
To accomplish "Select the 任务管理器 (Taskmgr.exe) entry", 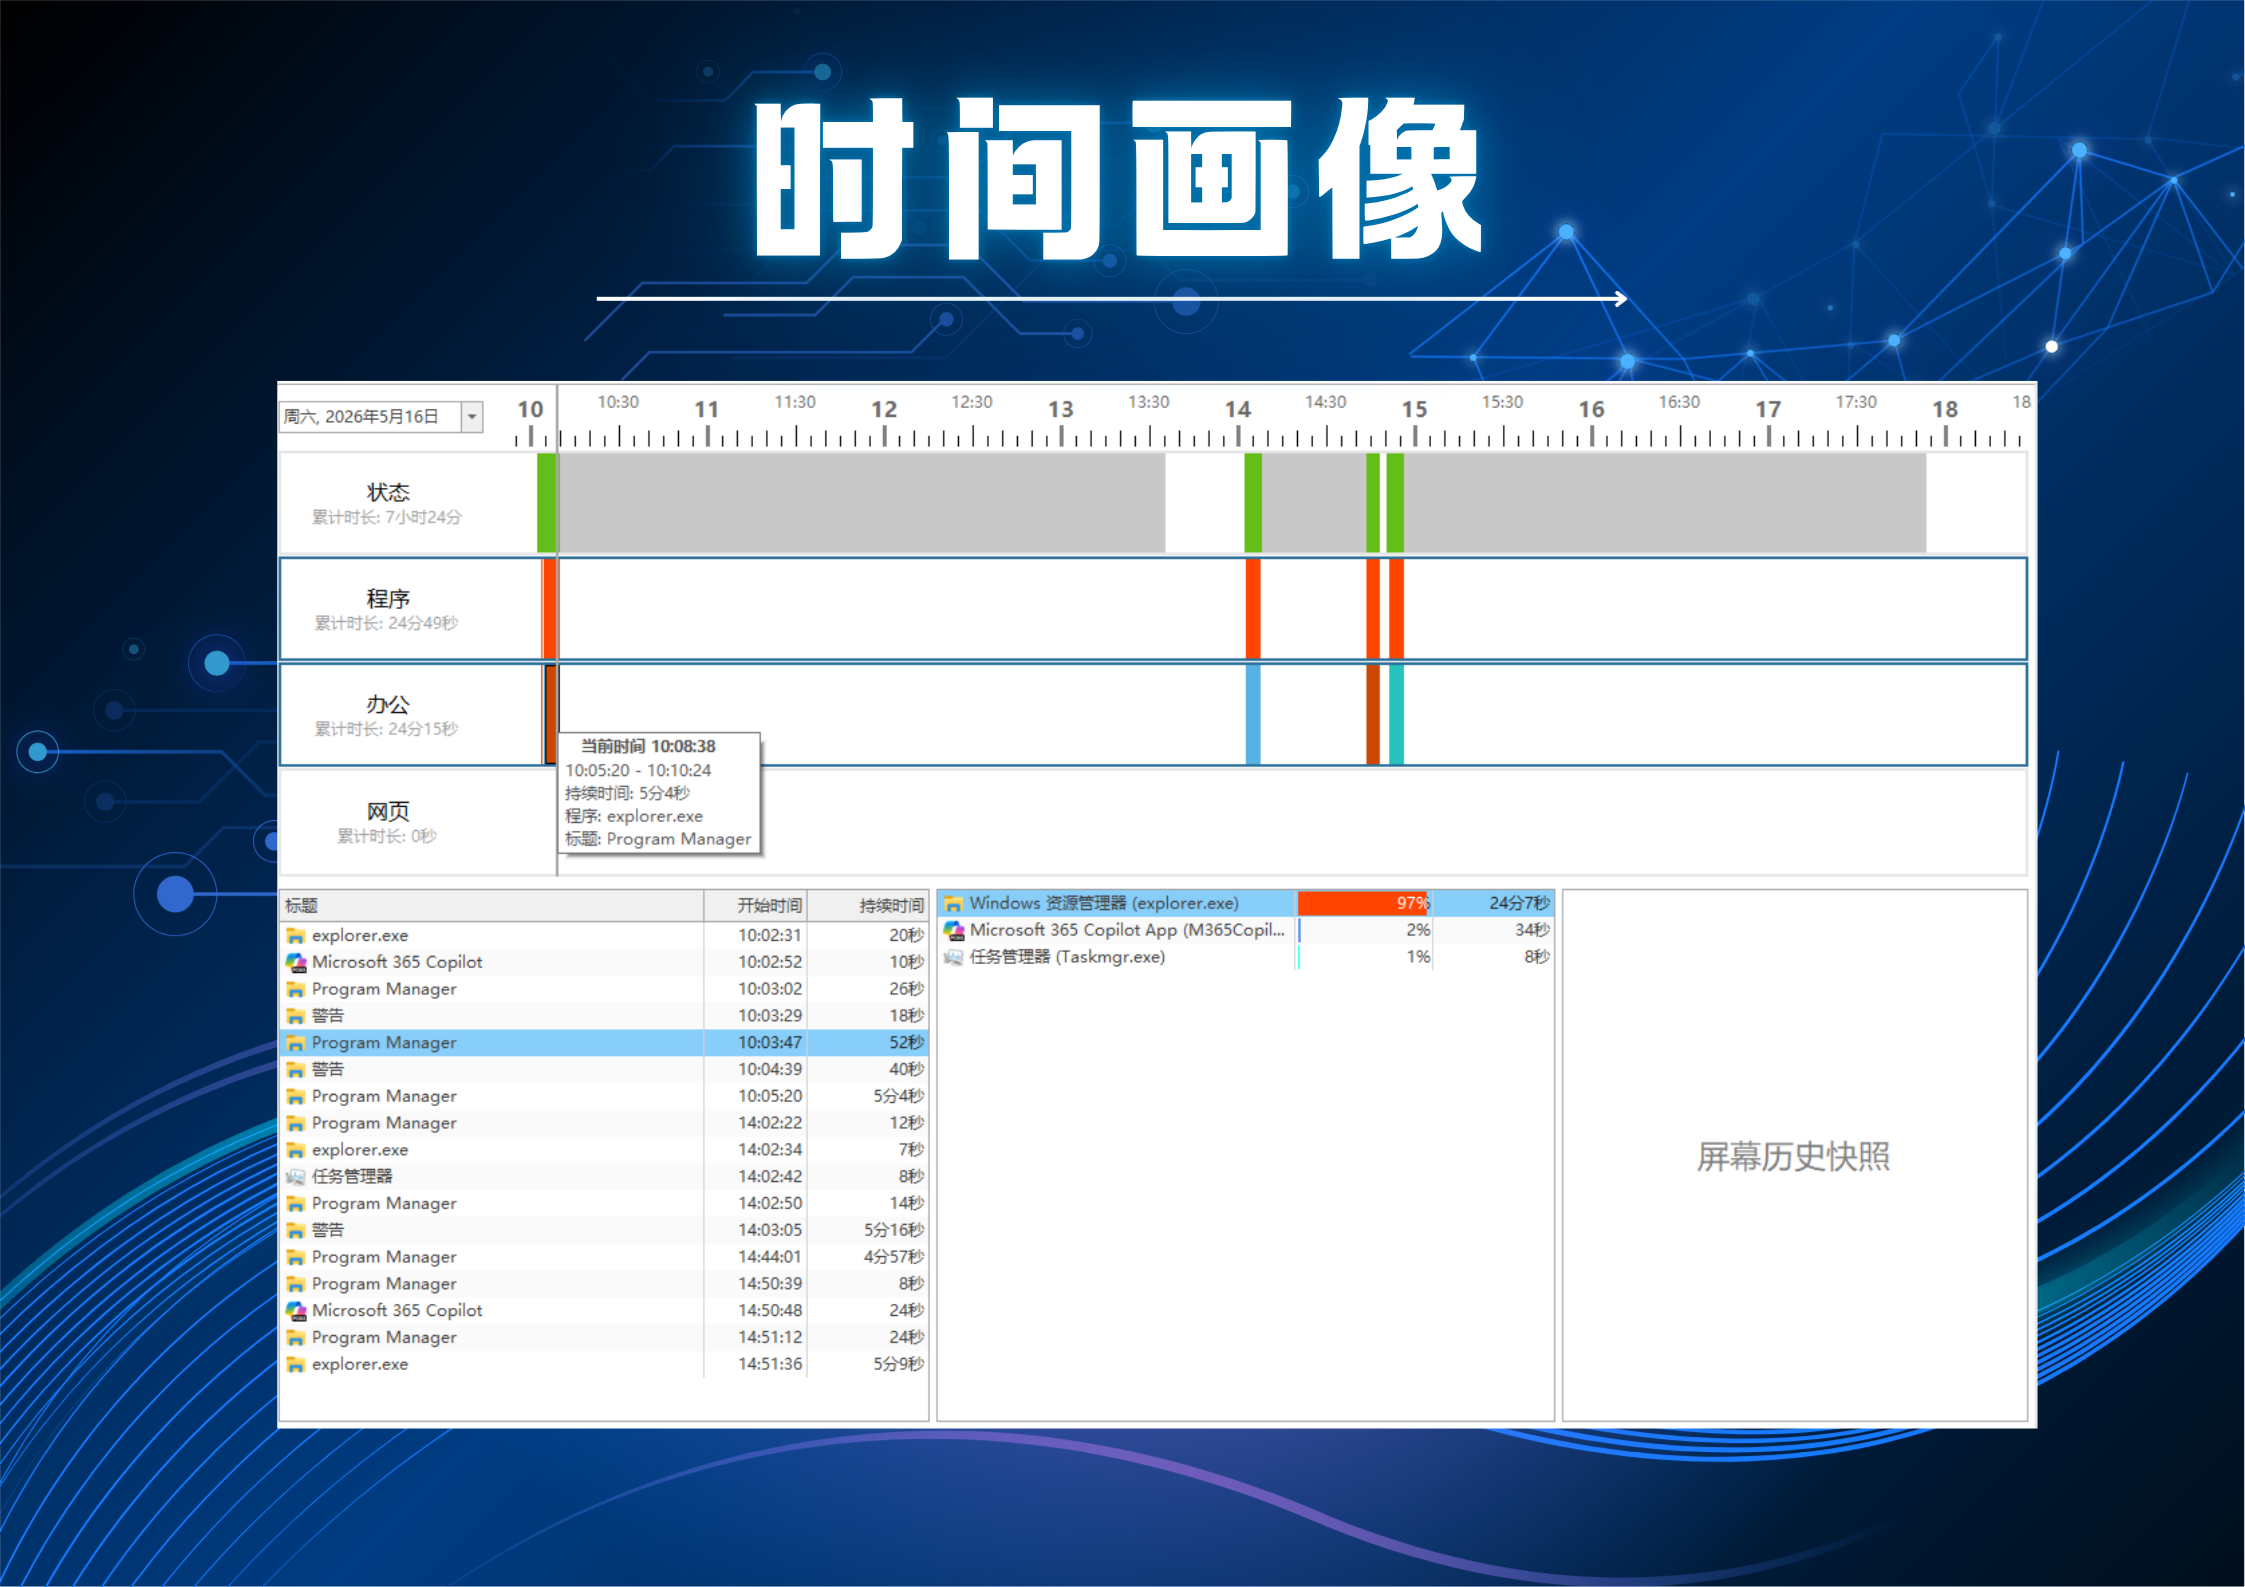I will tap(1246, 957).
